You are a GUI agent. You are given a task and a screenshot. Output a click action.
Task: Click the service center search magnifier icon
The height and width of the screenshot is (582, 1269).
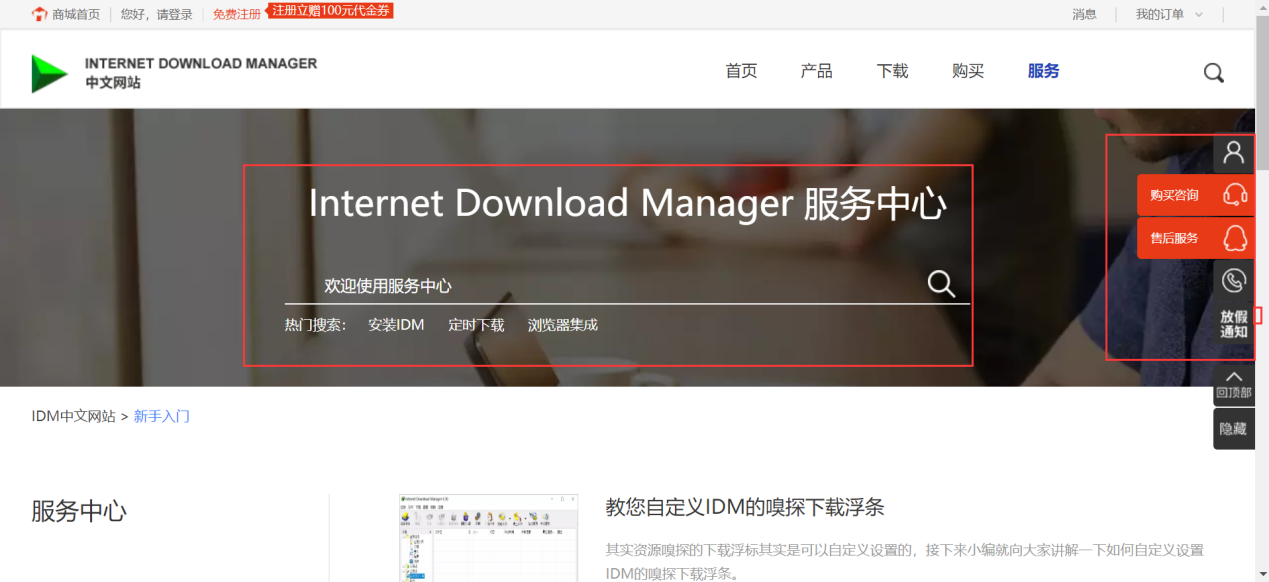(941, 284)
